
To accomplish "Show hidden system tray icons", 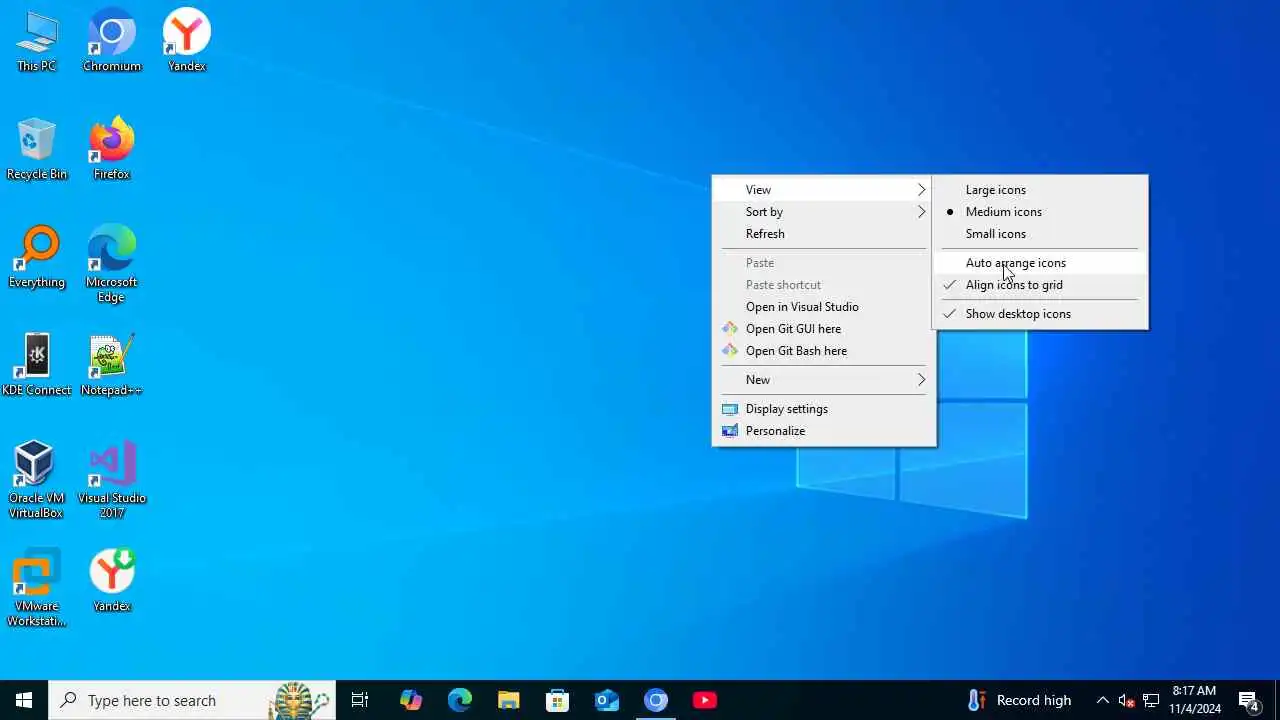I will click(1102, 700).
